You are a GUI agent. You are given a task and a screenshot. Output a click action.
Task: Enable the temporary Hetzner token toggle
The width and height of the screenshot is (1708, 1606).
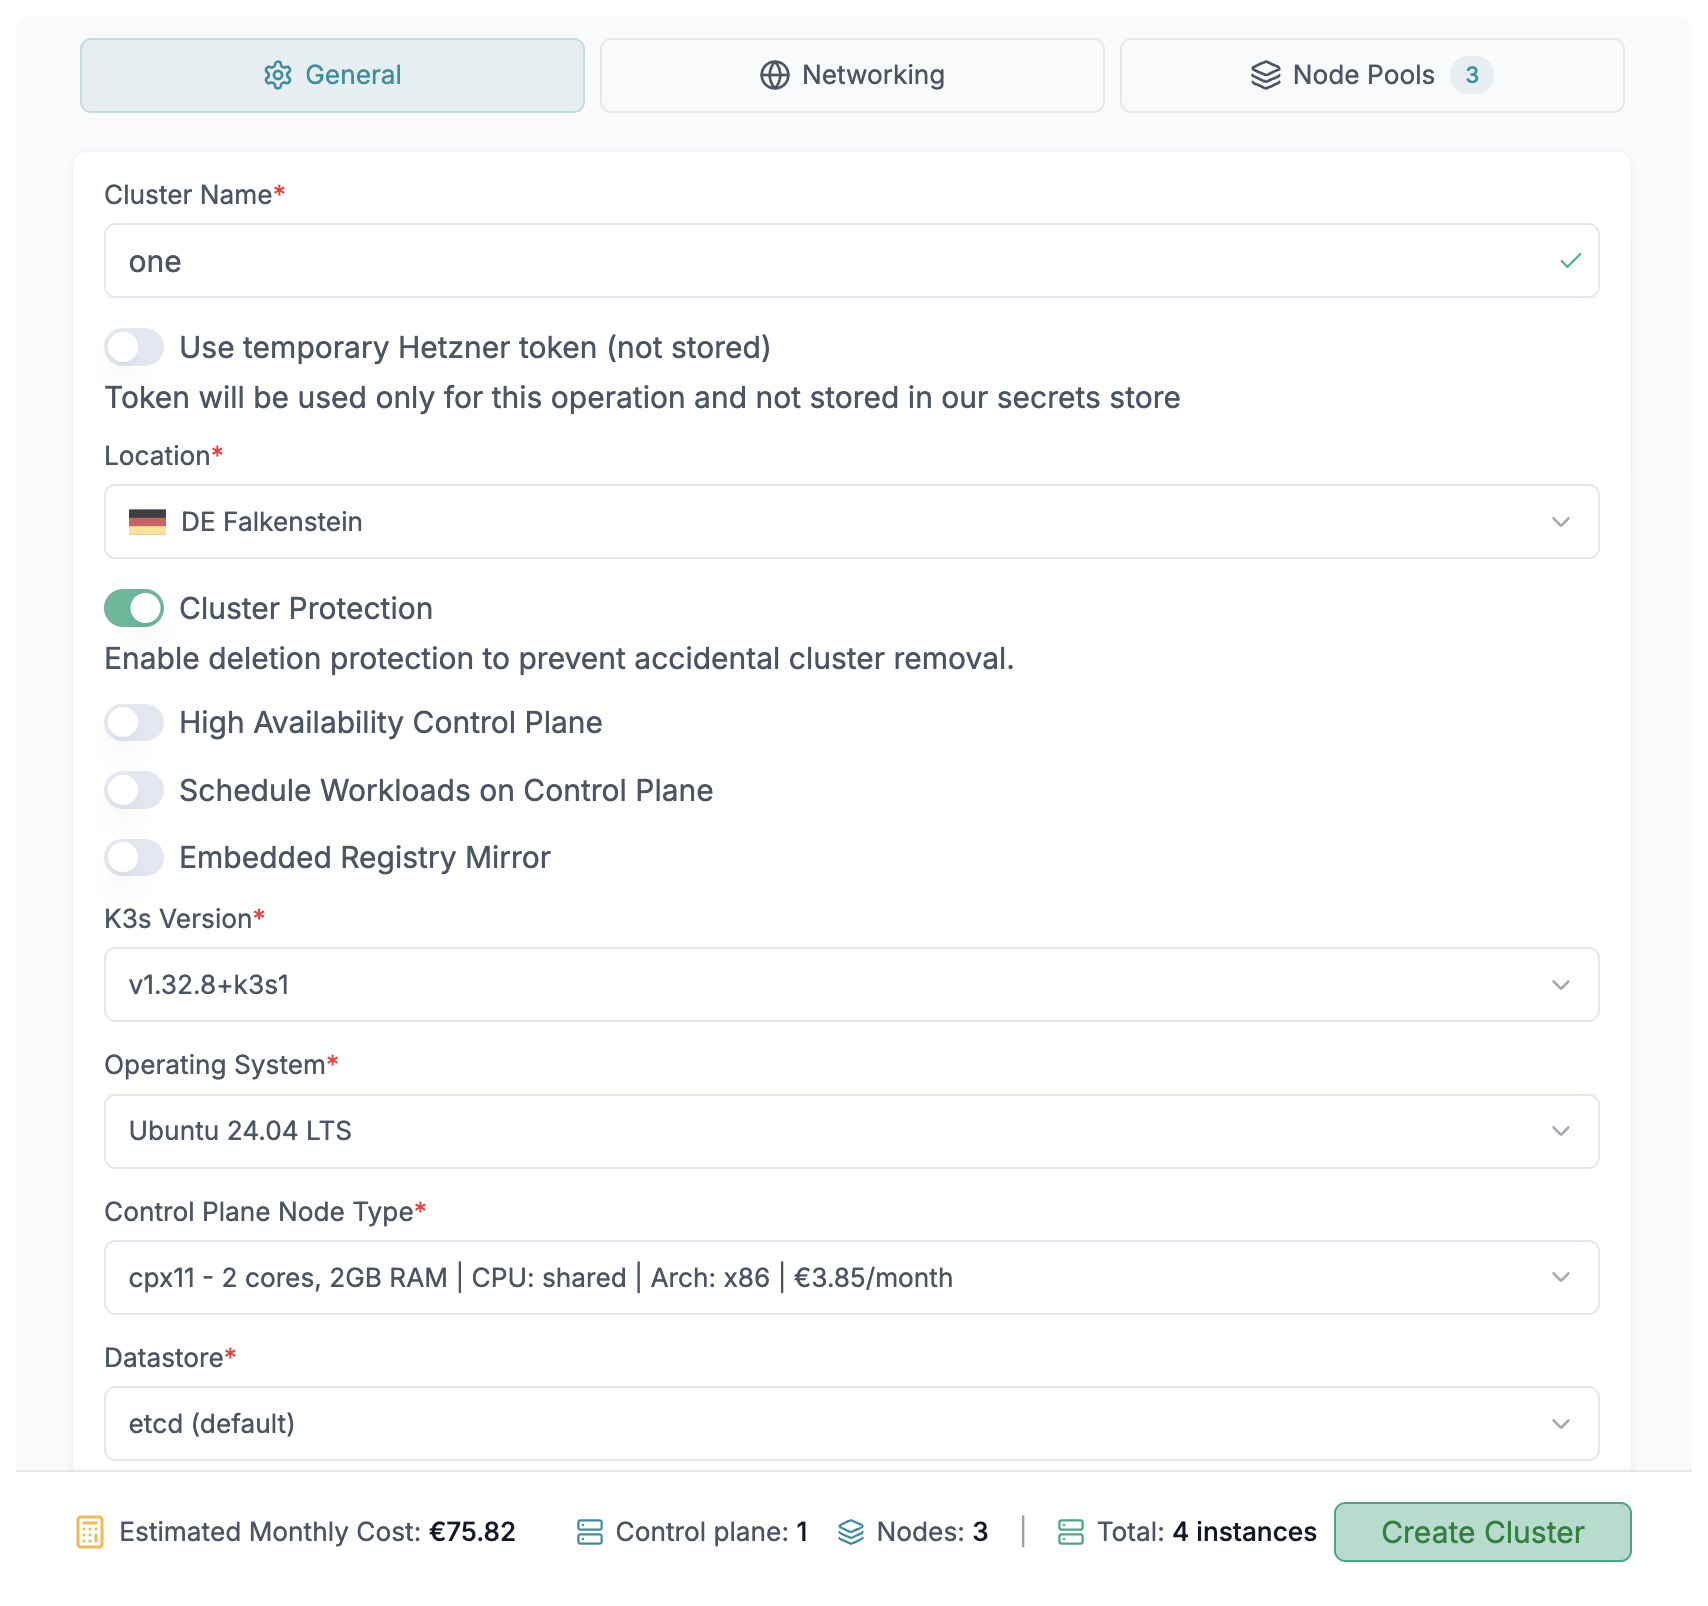pyautogui.click(x=134, y=348)
